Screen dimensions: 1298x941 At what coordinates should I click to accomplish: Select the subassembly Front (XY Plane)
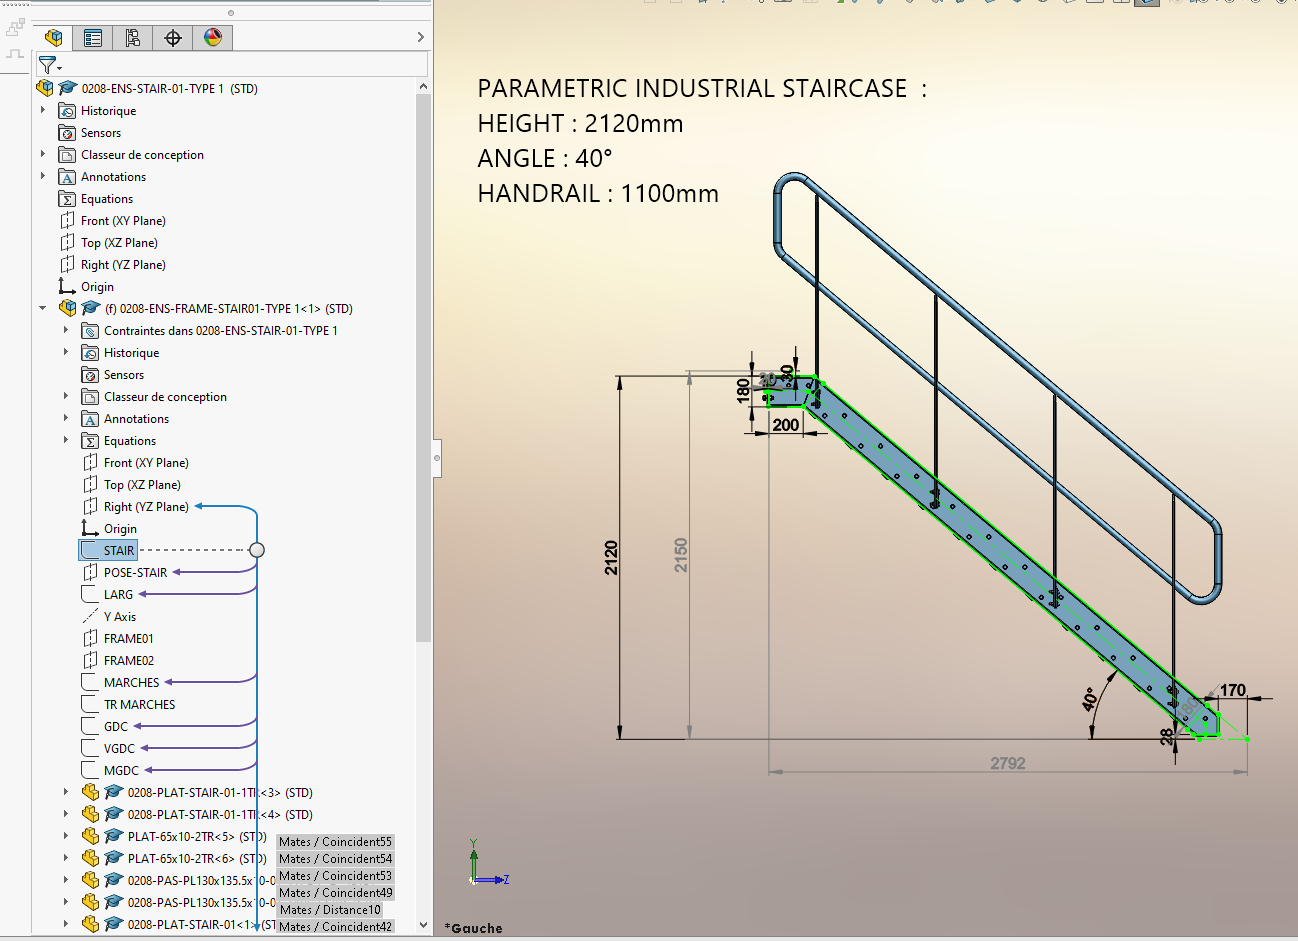click(146, 463)
